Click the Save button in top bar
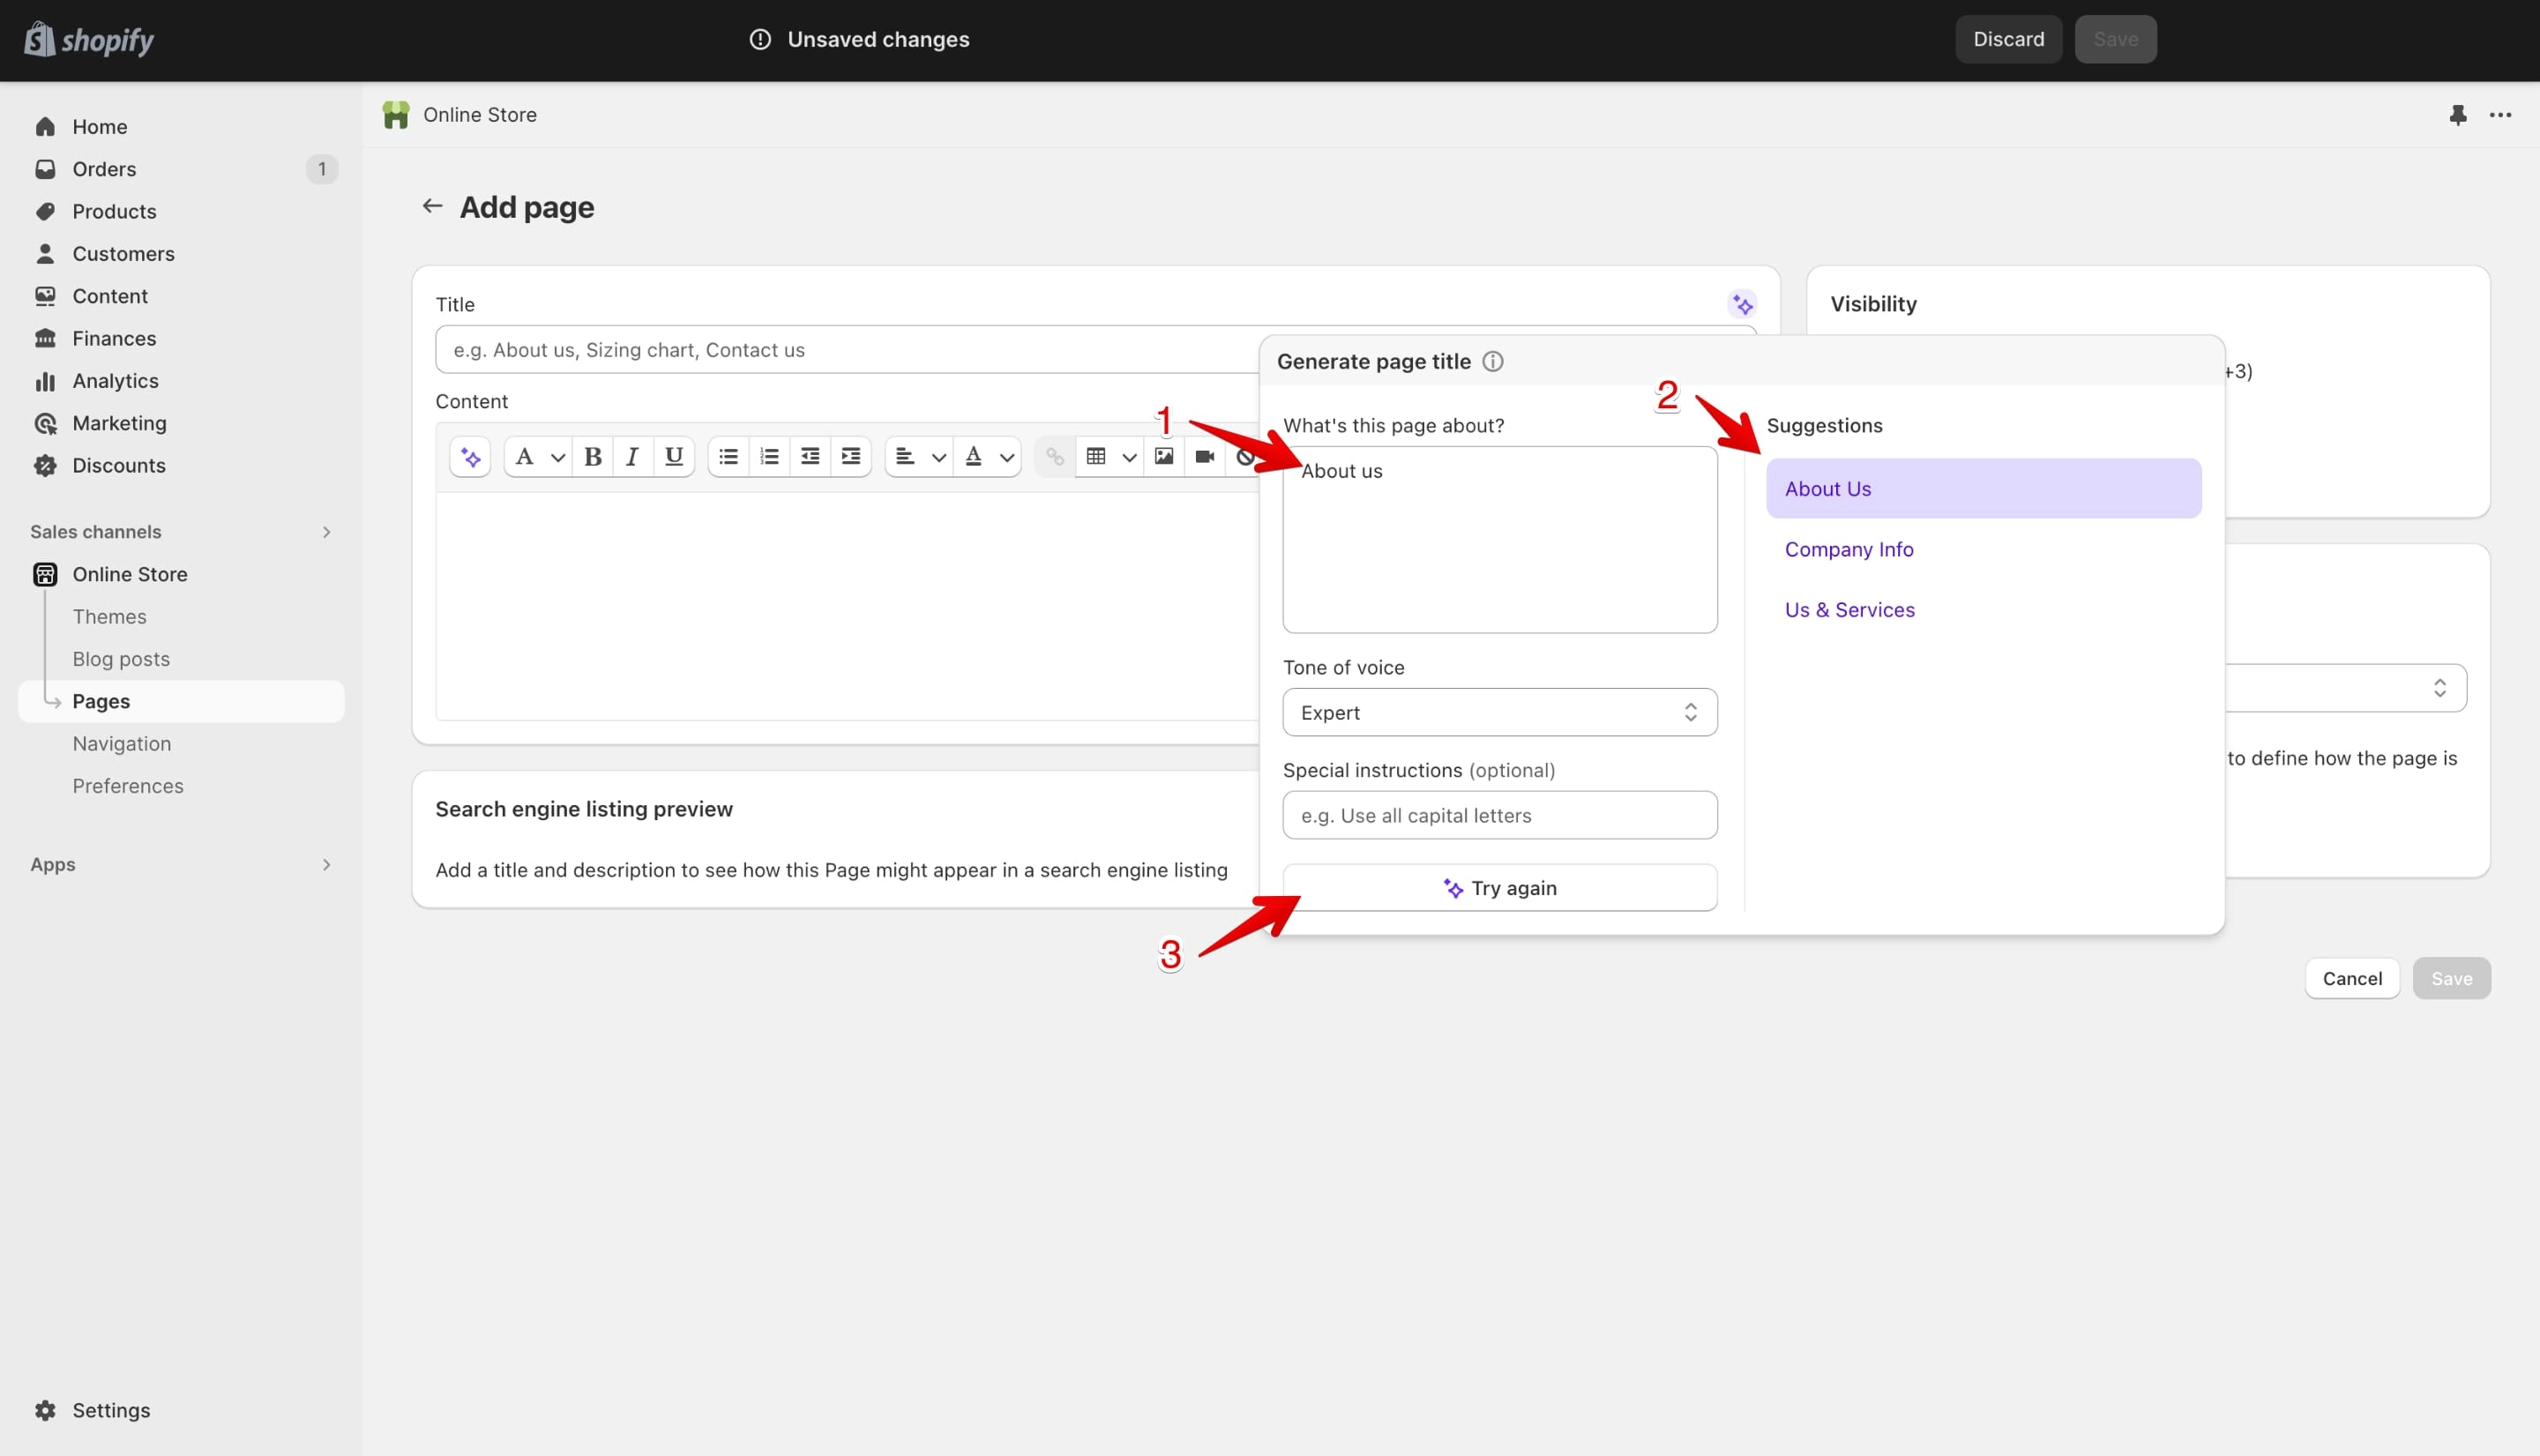The height and width of the screenshot is (1456, 2540). 2116,39
